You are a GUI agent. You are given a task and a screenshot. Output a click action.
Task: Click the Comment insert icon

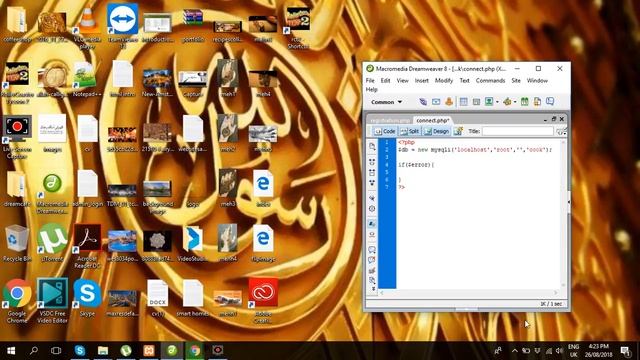click(x=550, y=102)
